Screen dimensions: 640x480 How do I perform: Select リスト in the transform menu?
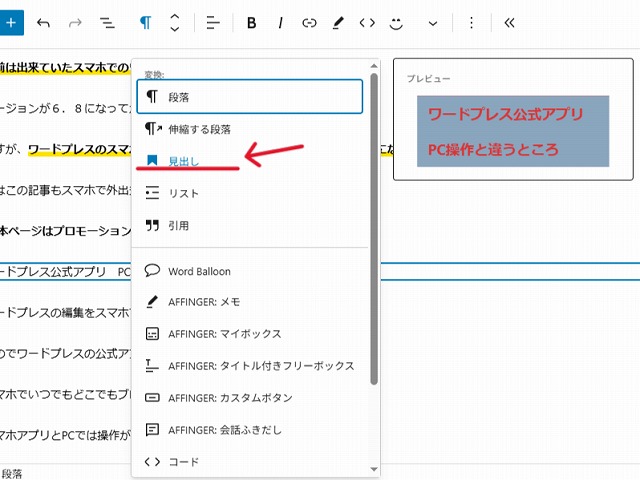point(184,193)
